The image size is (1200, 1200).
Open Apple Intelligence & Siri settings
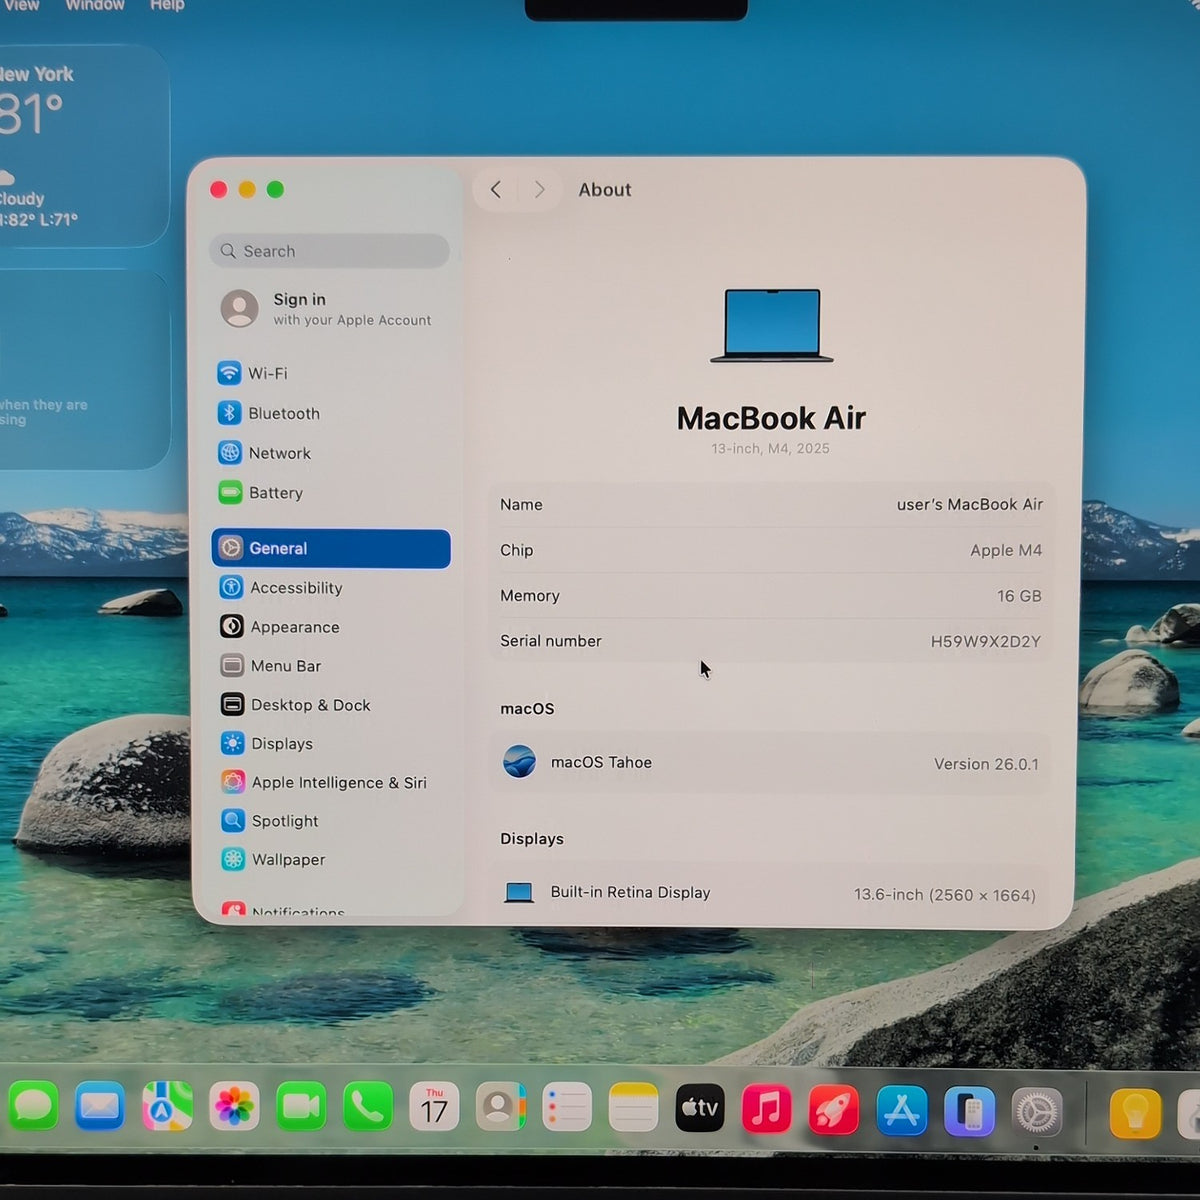(331, 783)
